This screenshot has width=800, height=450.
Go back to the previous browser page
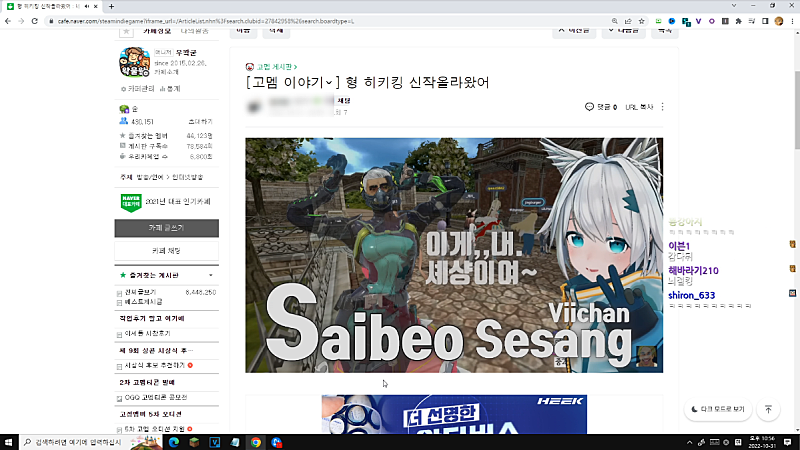pos(8,21)
